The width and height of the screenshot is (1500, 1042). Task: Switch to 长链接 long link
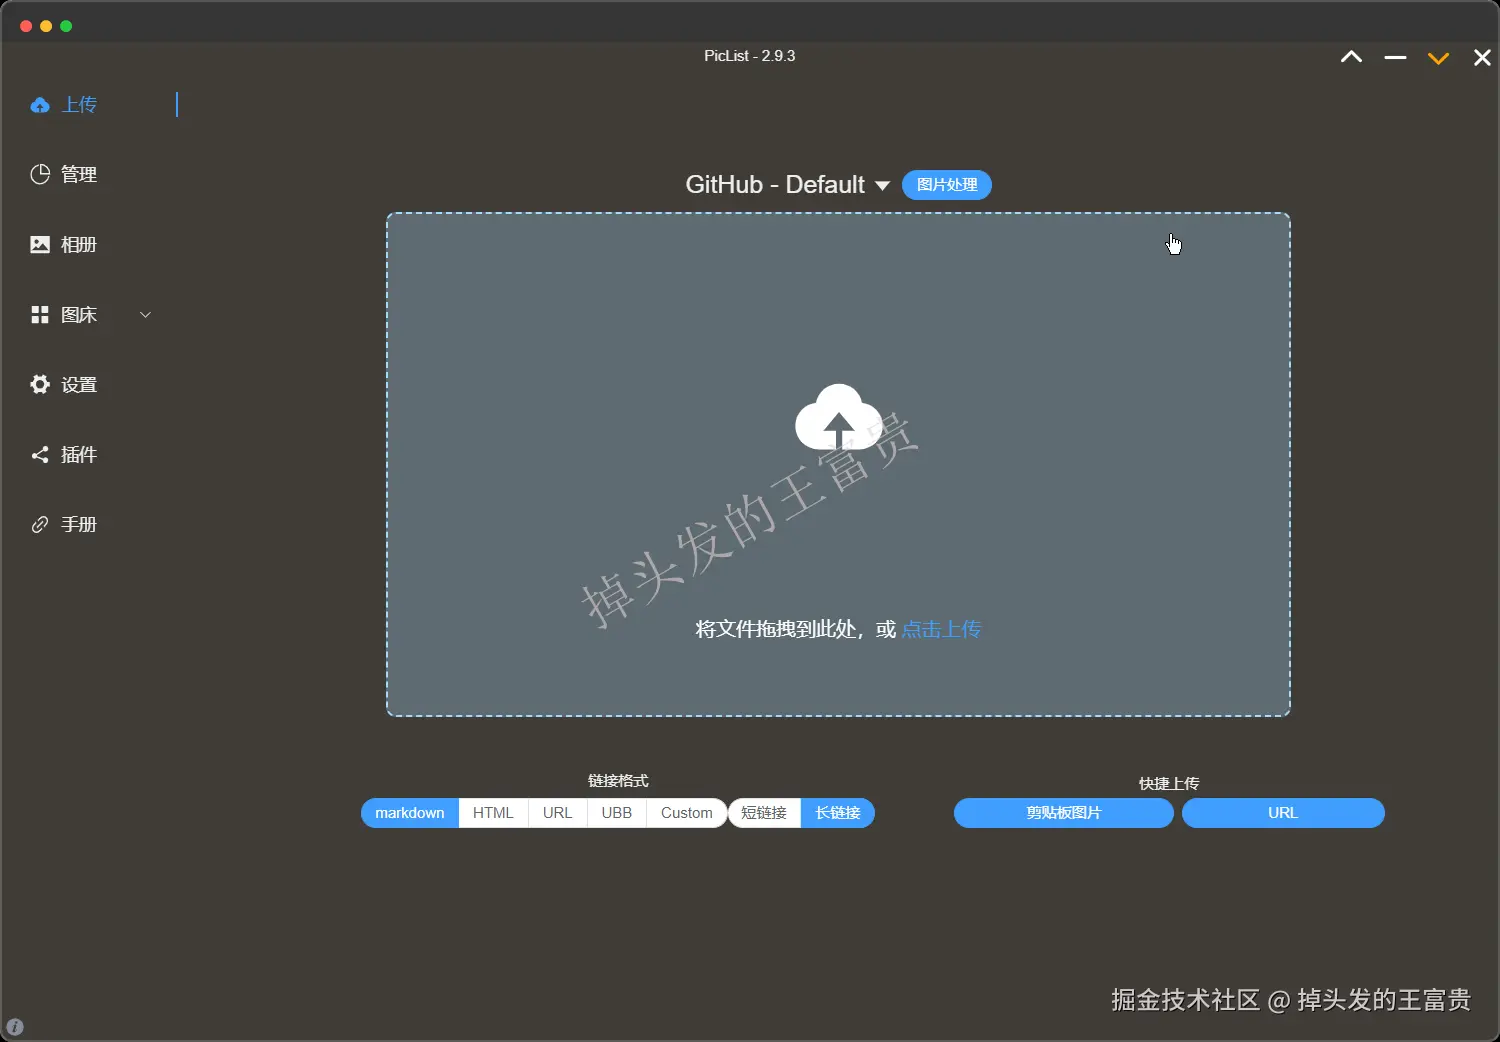[x=838, y=813]
